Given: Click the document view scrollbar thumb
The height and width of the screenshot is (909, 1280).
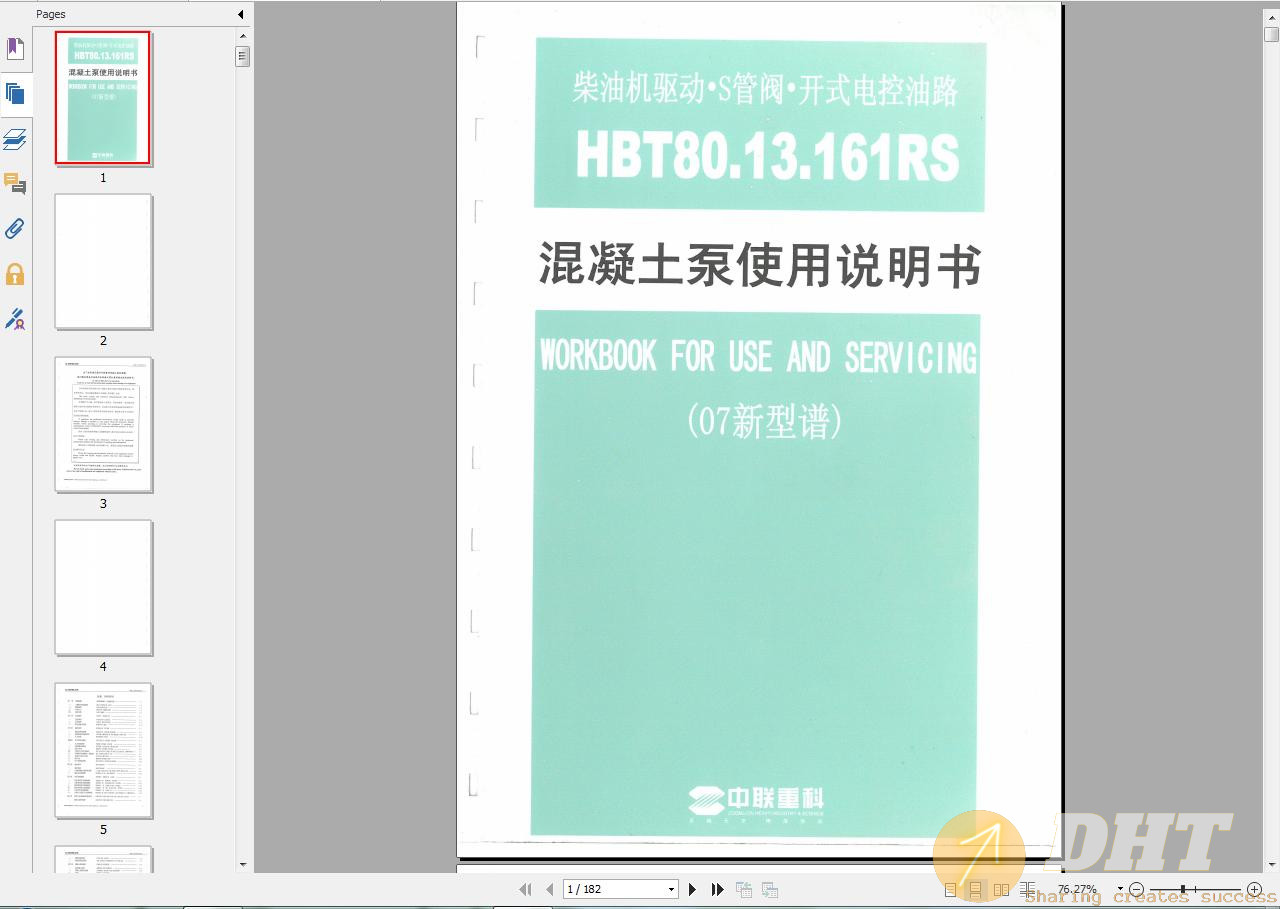Looking at the screenshot, I should click(1271, 34).
